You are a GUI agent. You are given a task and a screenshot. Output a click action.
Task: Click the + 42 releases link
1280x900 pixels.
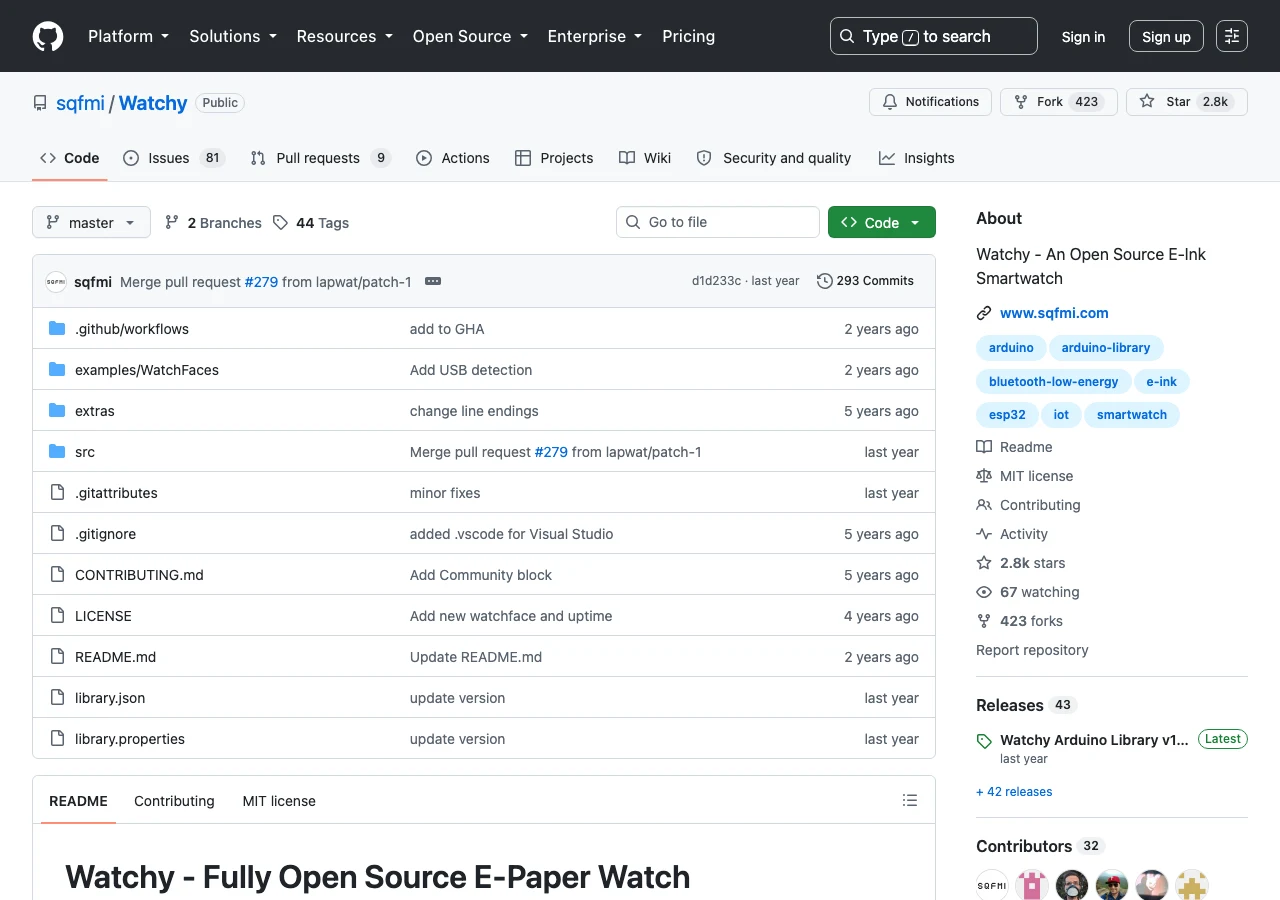1014,792
